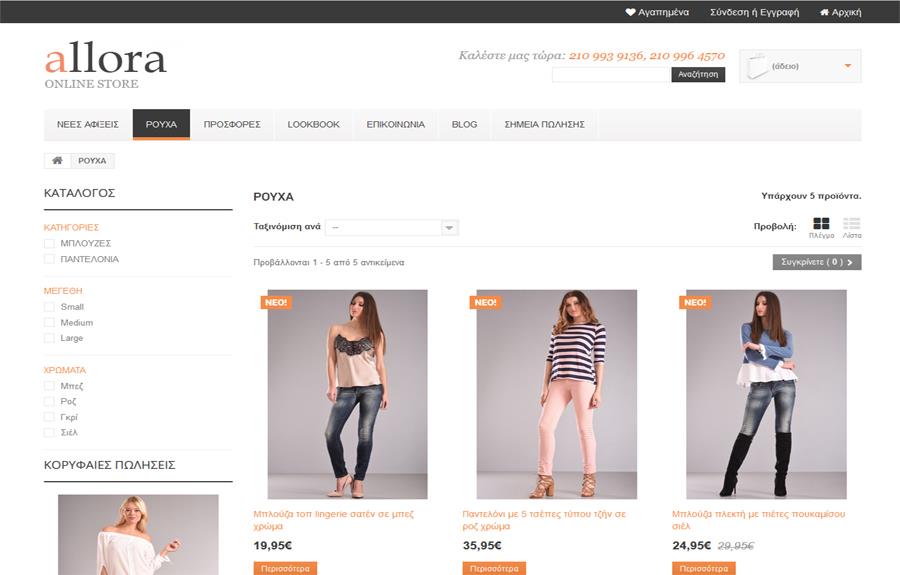Screen dimensions: 900x575
Task: Open the ΡΟΥΧΑ menu tab
Action: (161, 125)
